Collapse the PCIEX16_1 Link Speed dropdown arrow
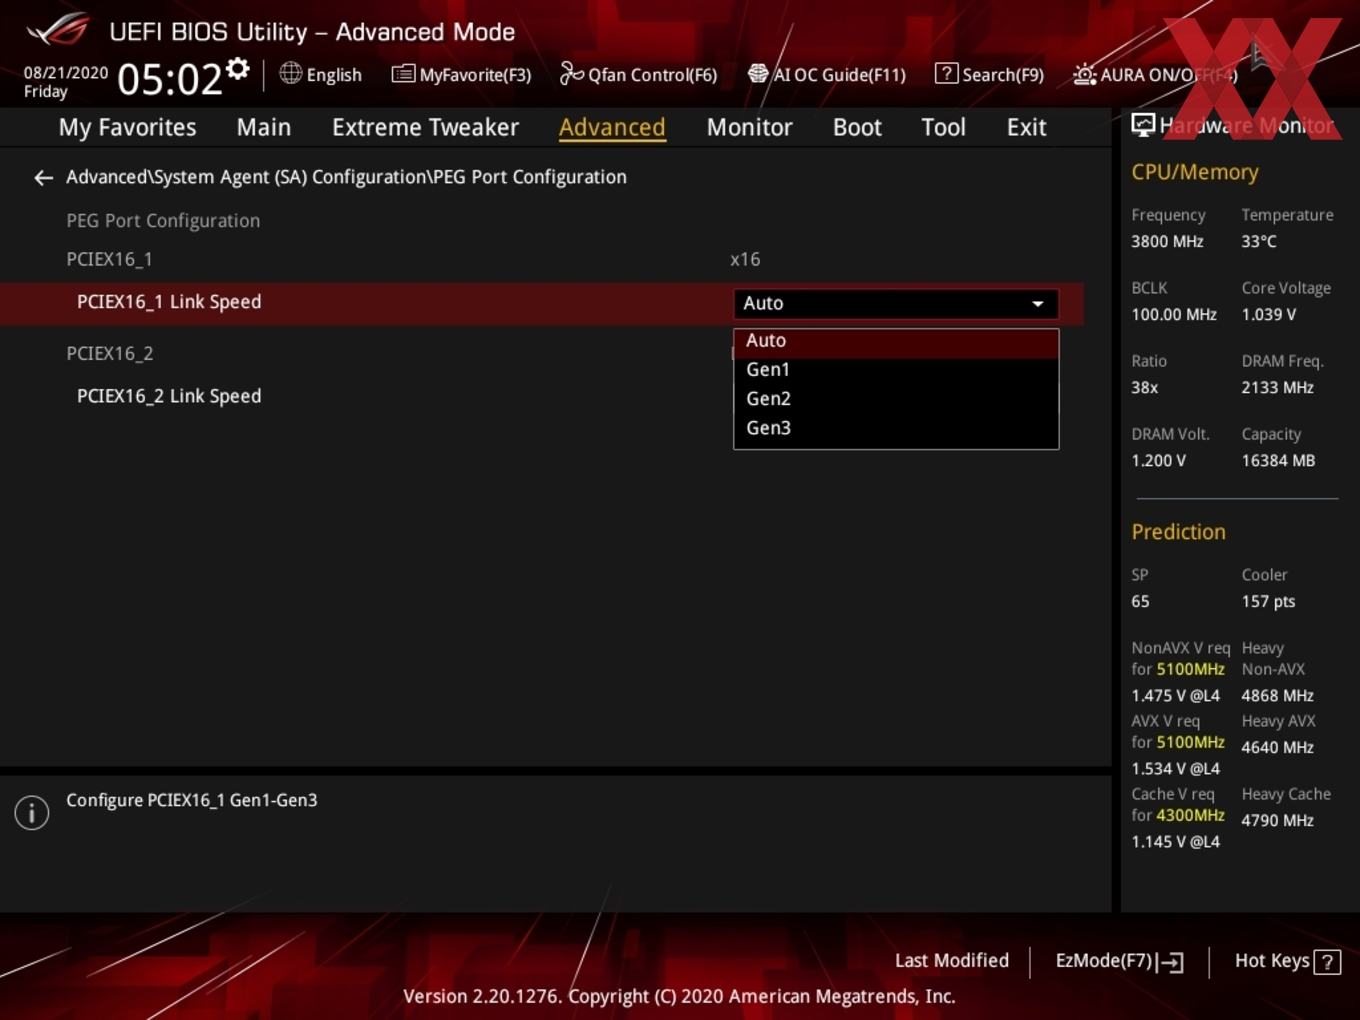The width and height of the screenshot is (1360, 1020). click(1038, 304)
